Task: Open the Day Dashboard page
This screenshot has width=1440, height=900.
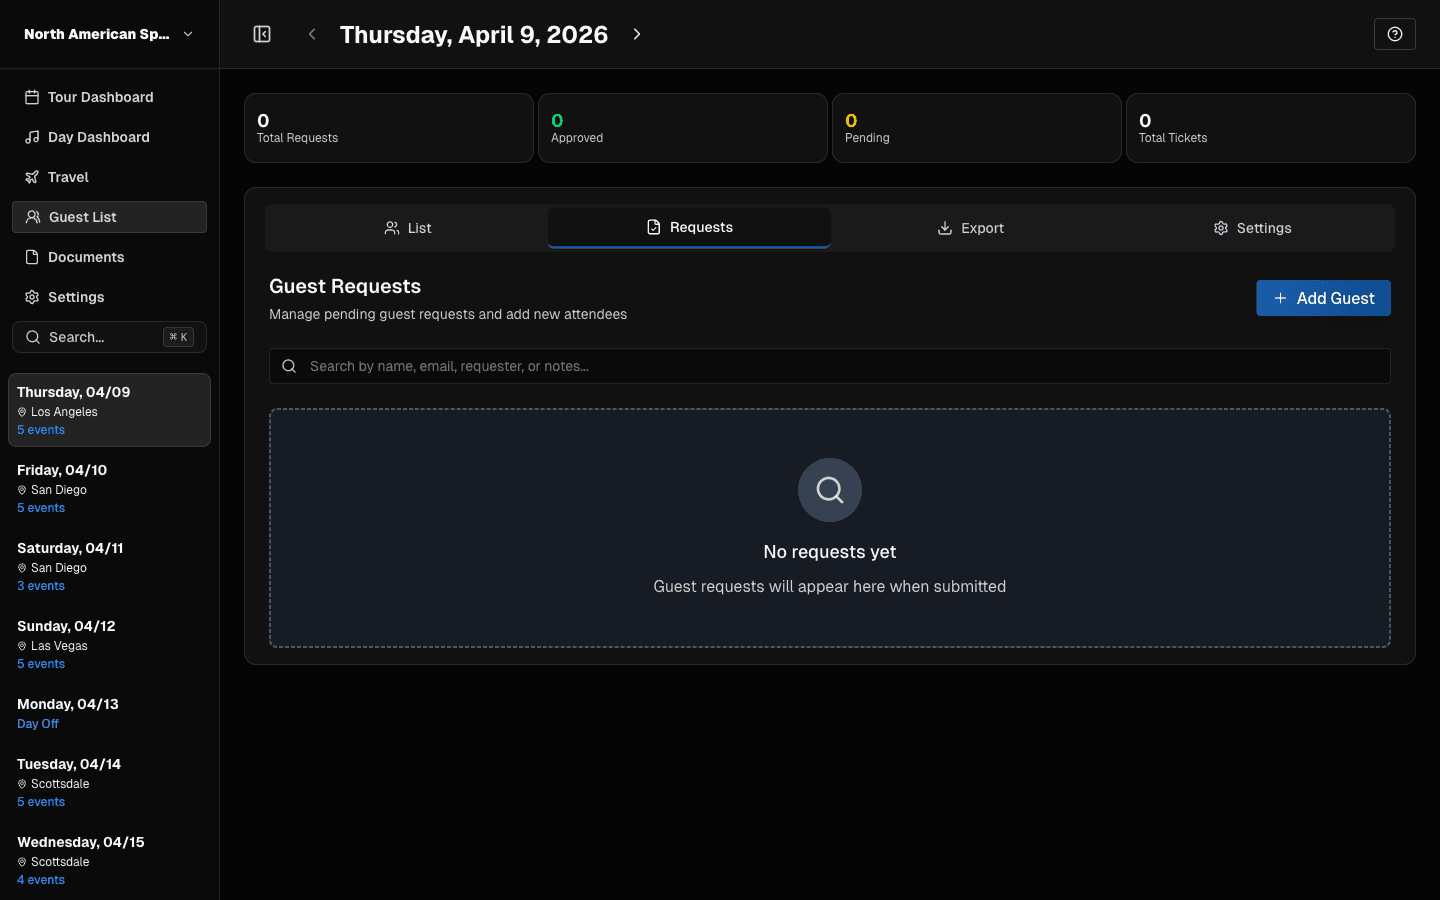Action: coord(98,137)
